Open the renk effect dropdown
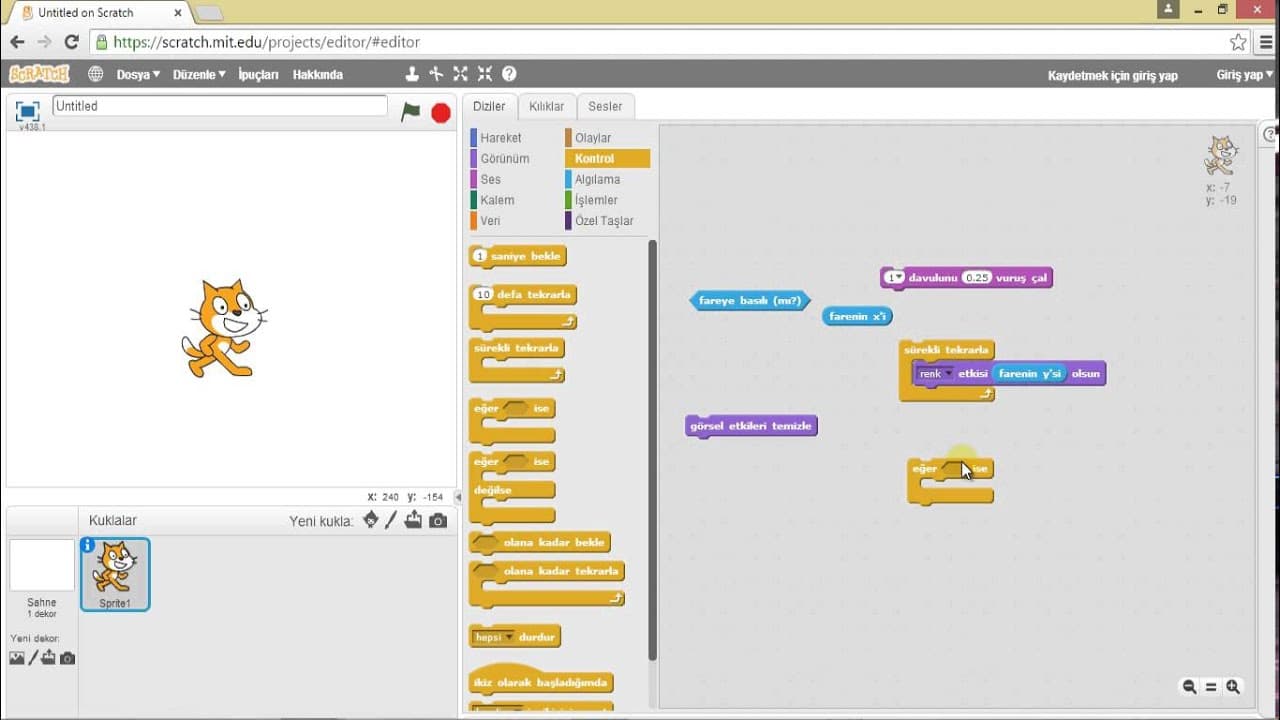 pyautogui.click(x=937, y=374)
